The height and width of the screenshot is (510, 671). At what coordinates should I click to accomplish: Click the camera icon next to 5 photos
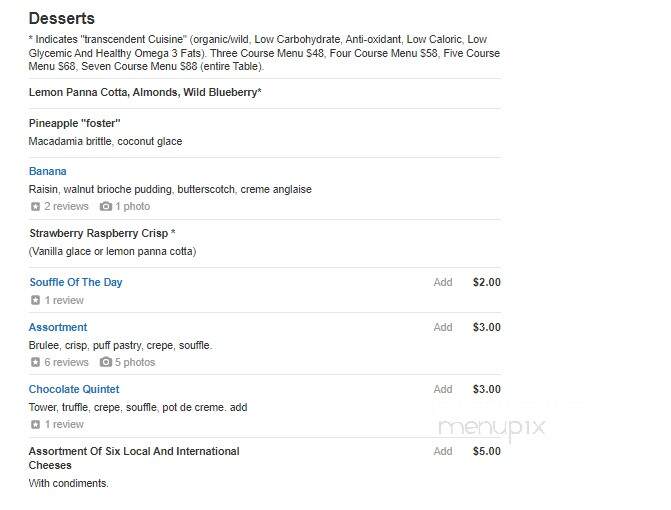(106, 362)
